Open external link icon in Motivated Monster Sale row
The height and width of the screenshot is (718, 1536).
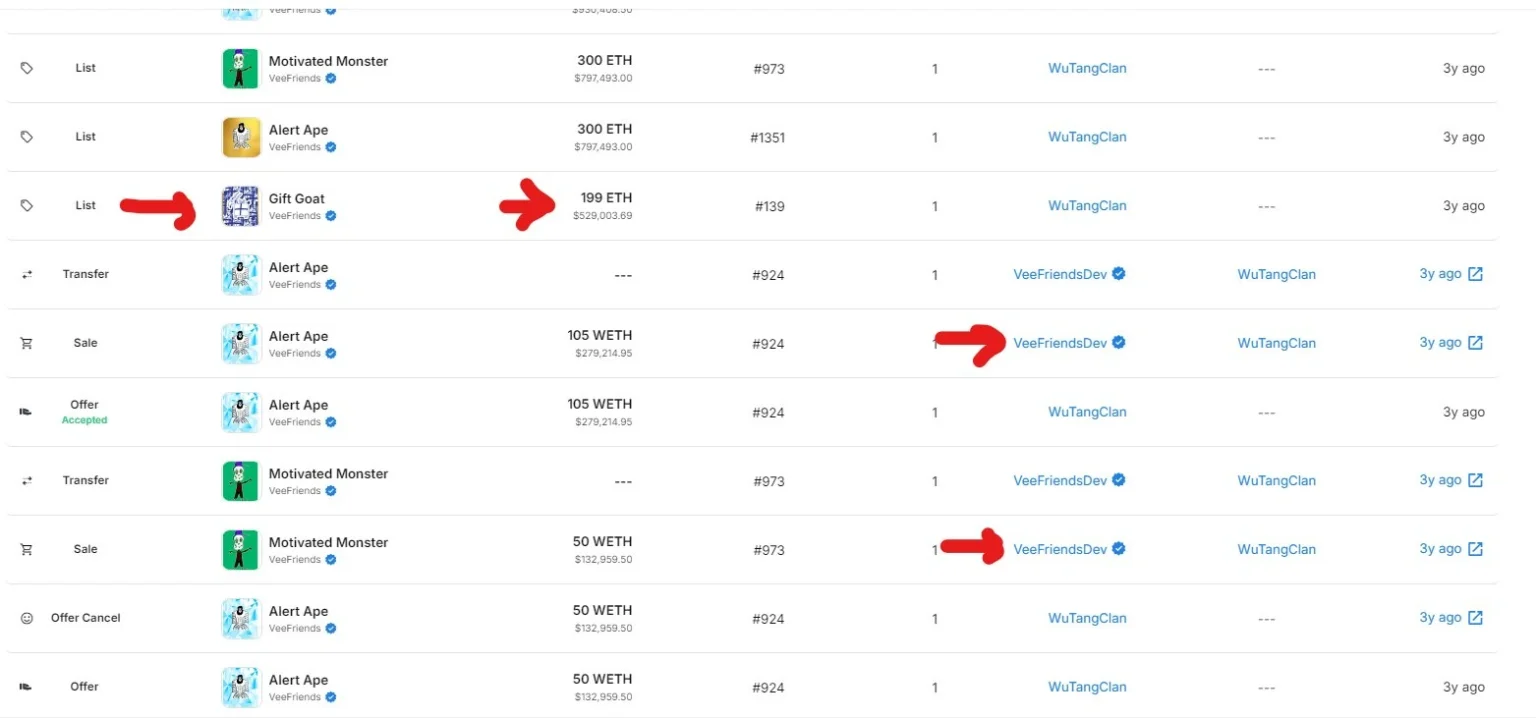pyautogui.click(x=1475, y=549)
